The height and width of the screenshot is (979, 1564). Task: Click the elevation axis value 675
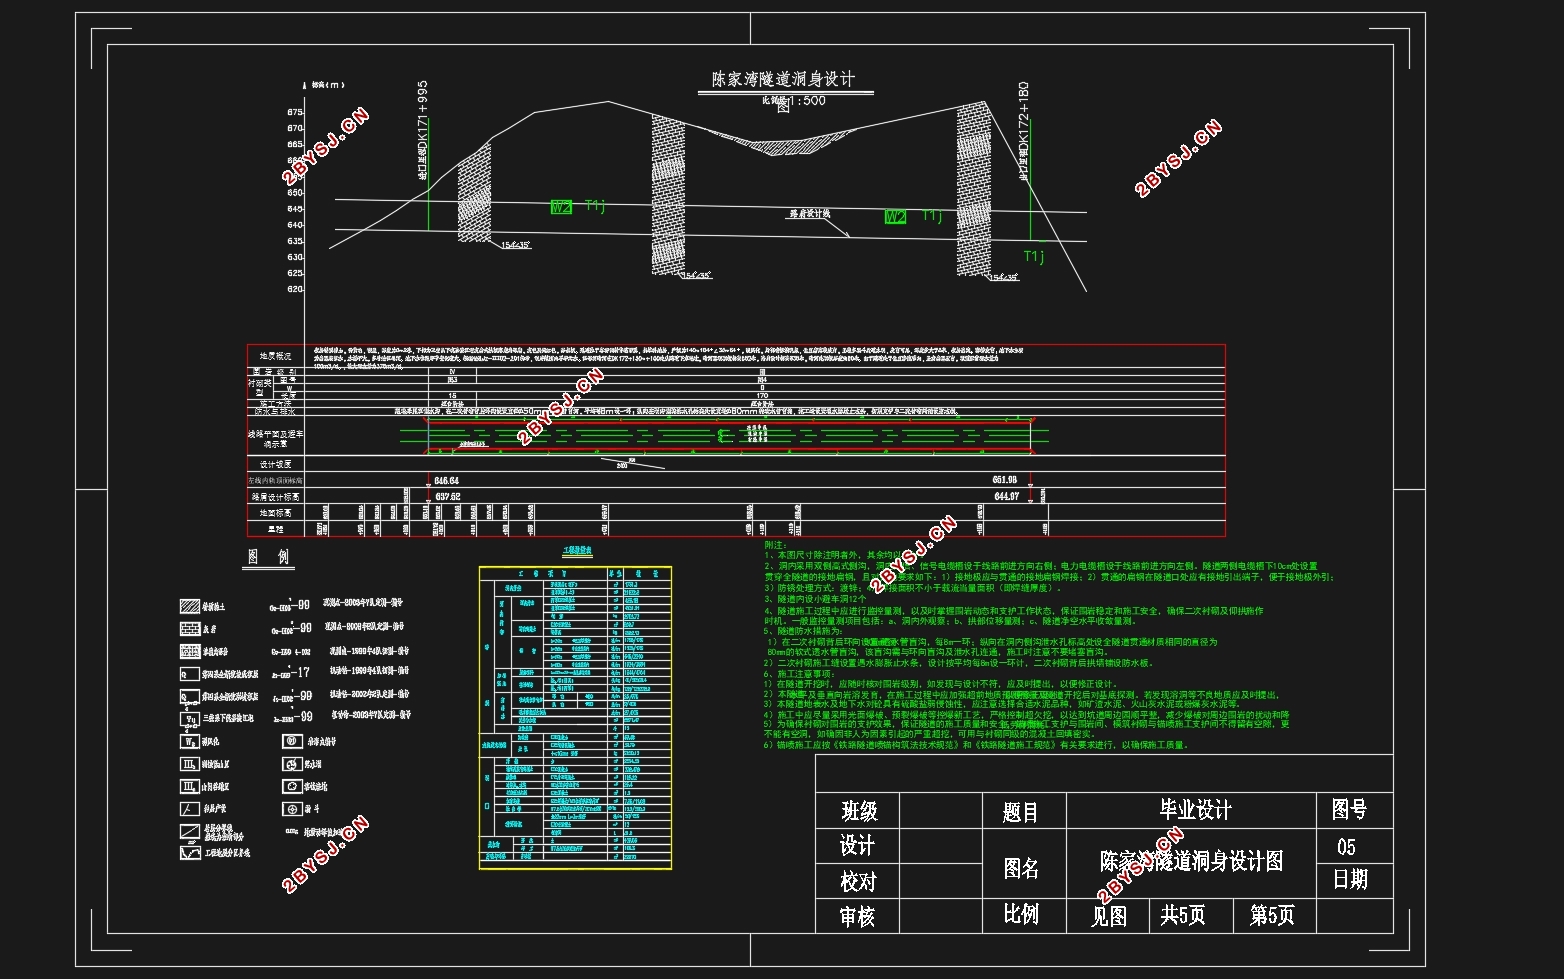[x=295, y=112]
